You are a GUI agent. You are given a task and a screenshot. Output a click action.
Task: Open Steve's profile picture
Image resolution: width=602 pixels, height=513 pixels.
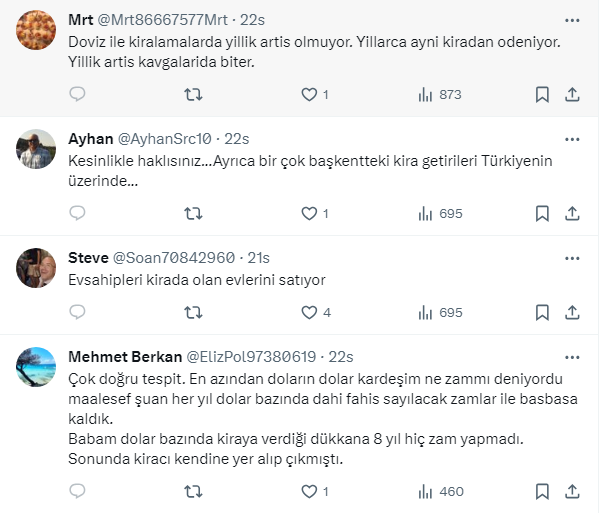click(x=37, y=266)
